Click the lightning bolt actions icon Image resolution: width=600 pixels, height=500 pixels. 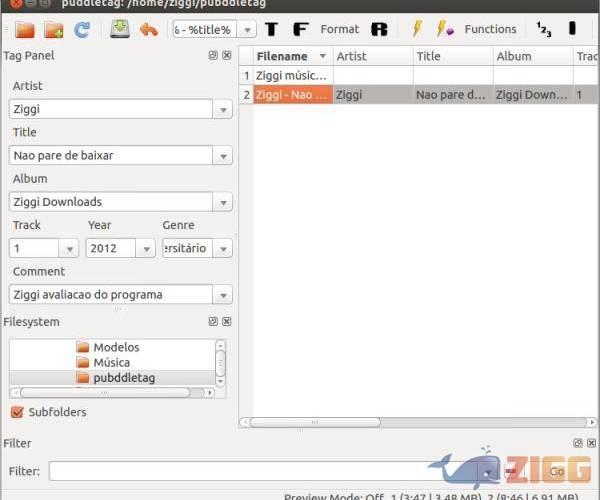pos(418,29)
